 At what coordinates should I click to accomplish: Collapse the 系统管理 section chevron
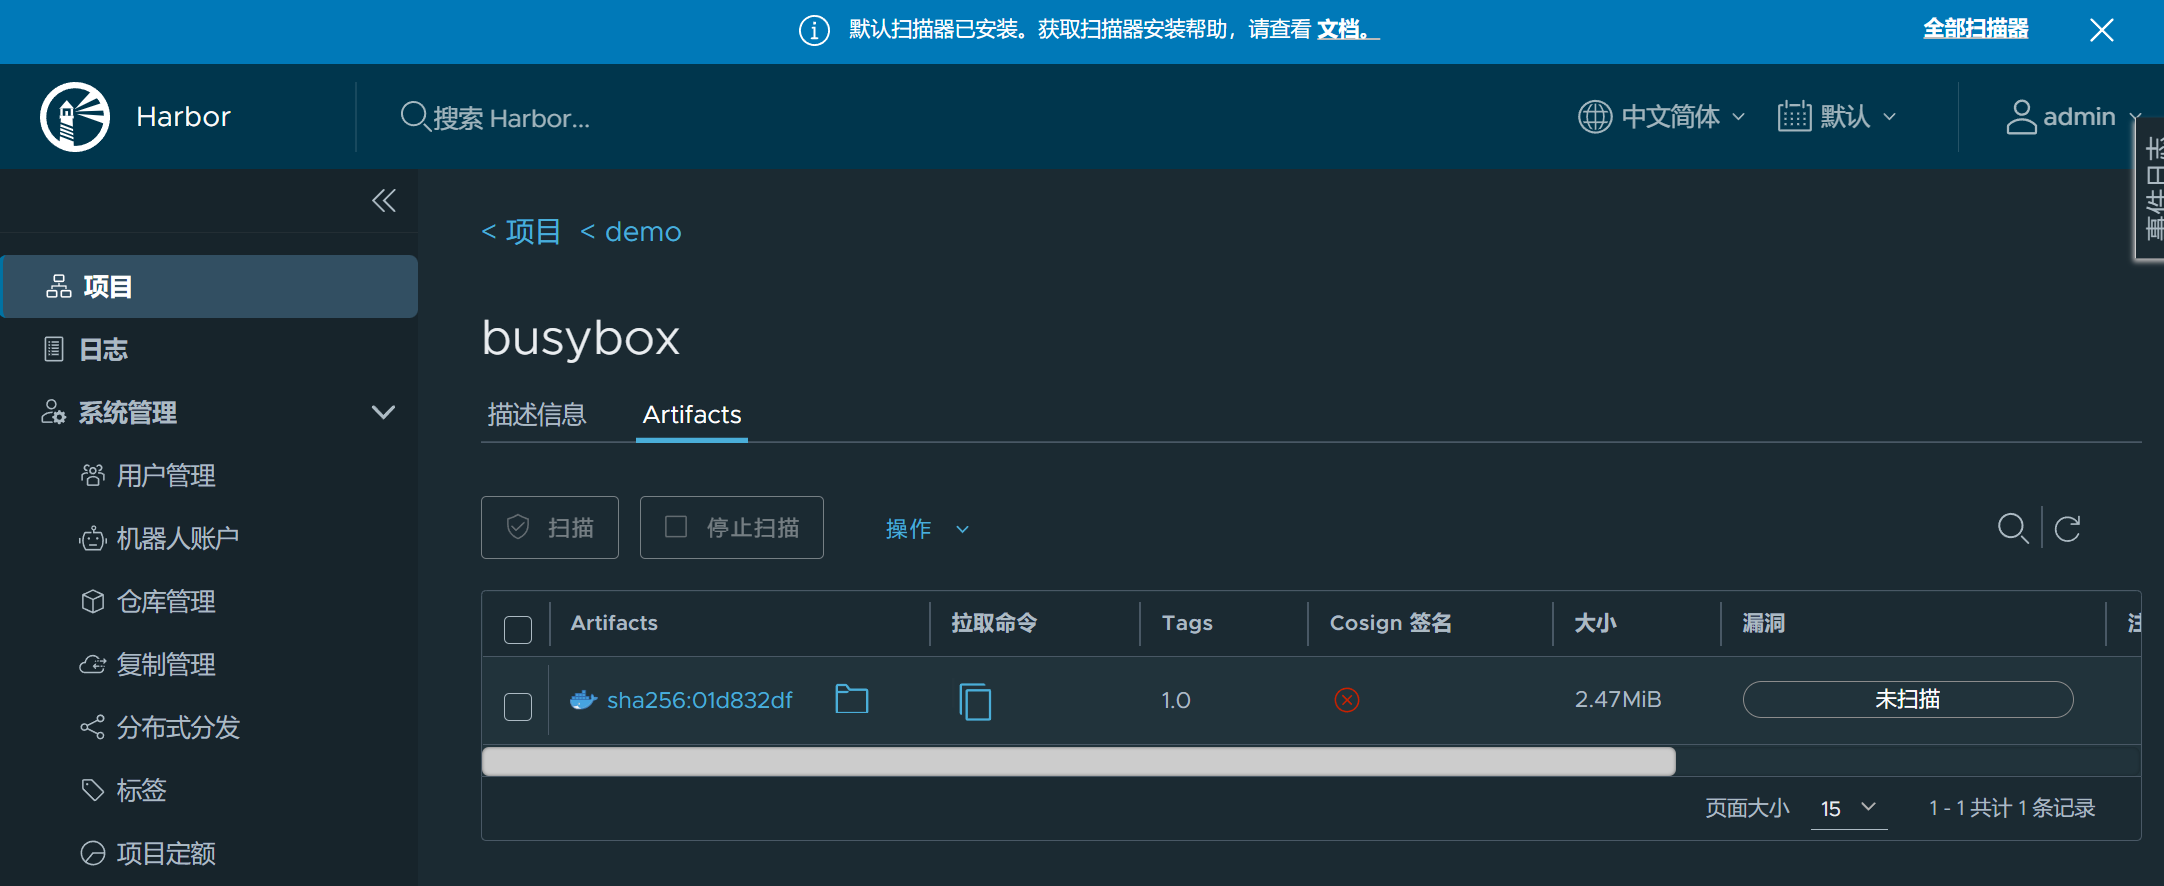pos(383,412)
